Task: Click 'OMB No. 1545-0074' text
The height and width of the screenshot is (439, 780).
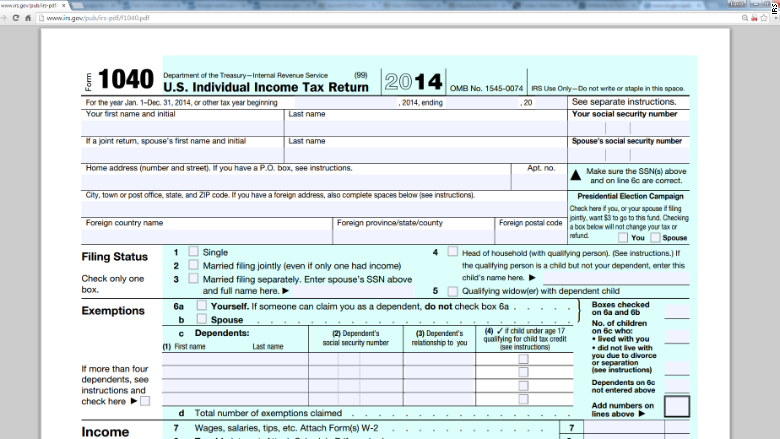Action: point(487,88)
